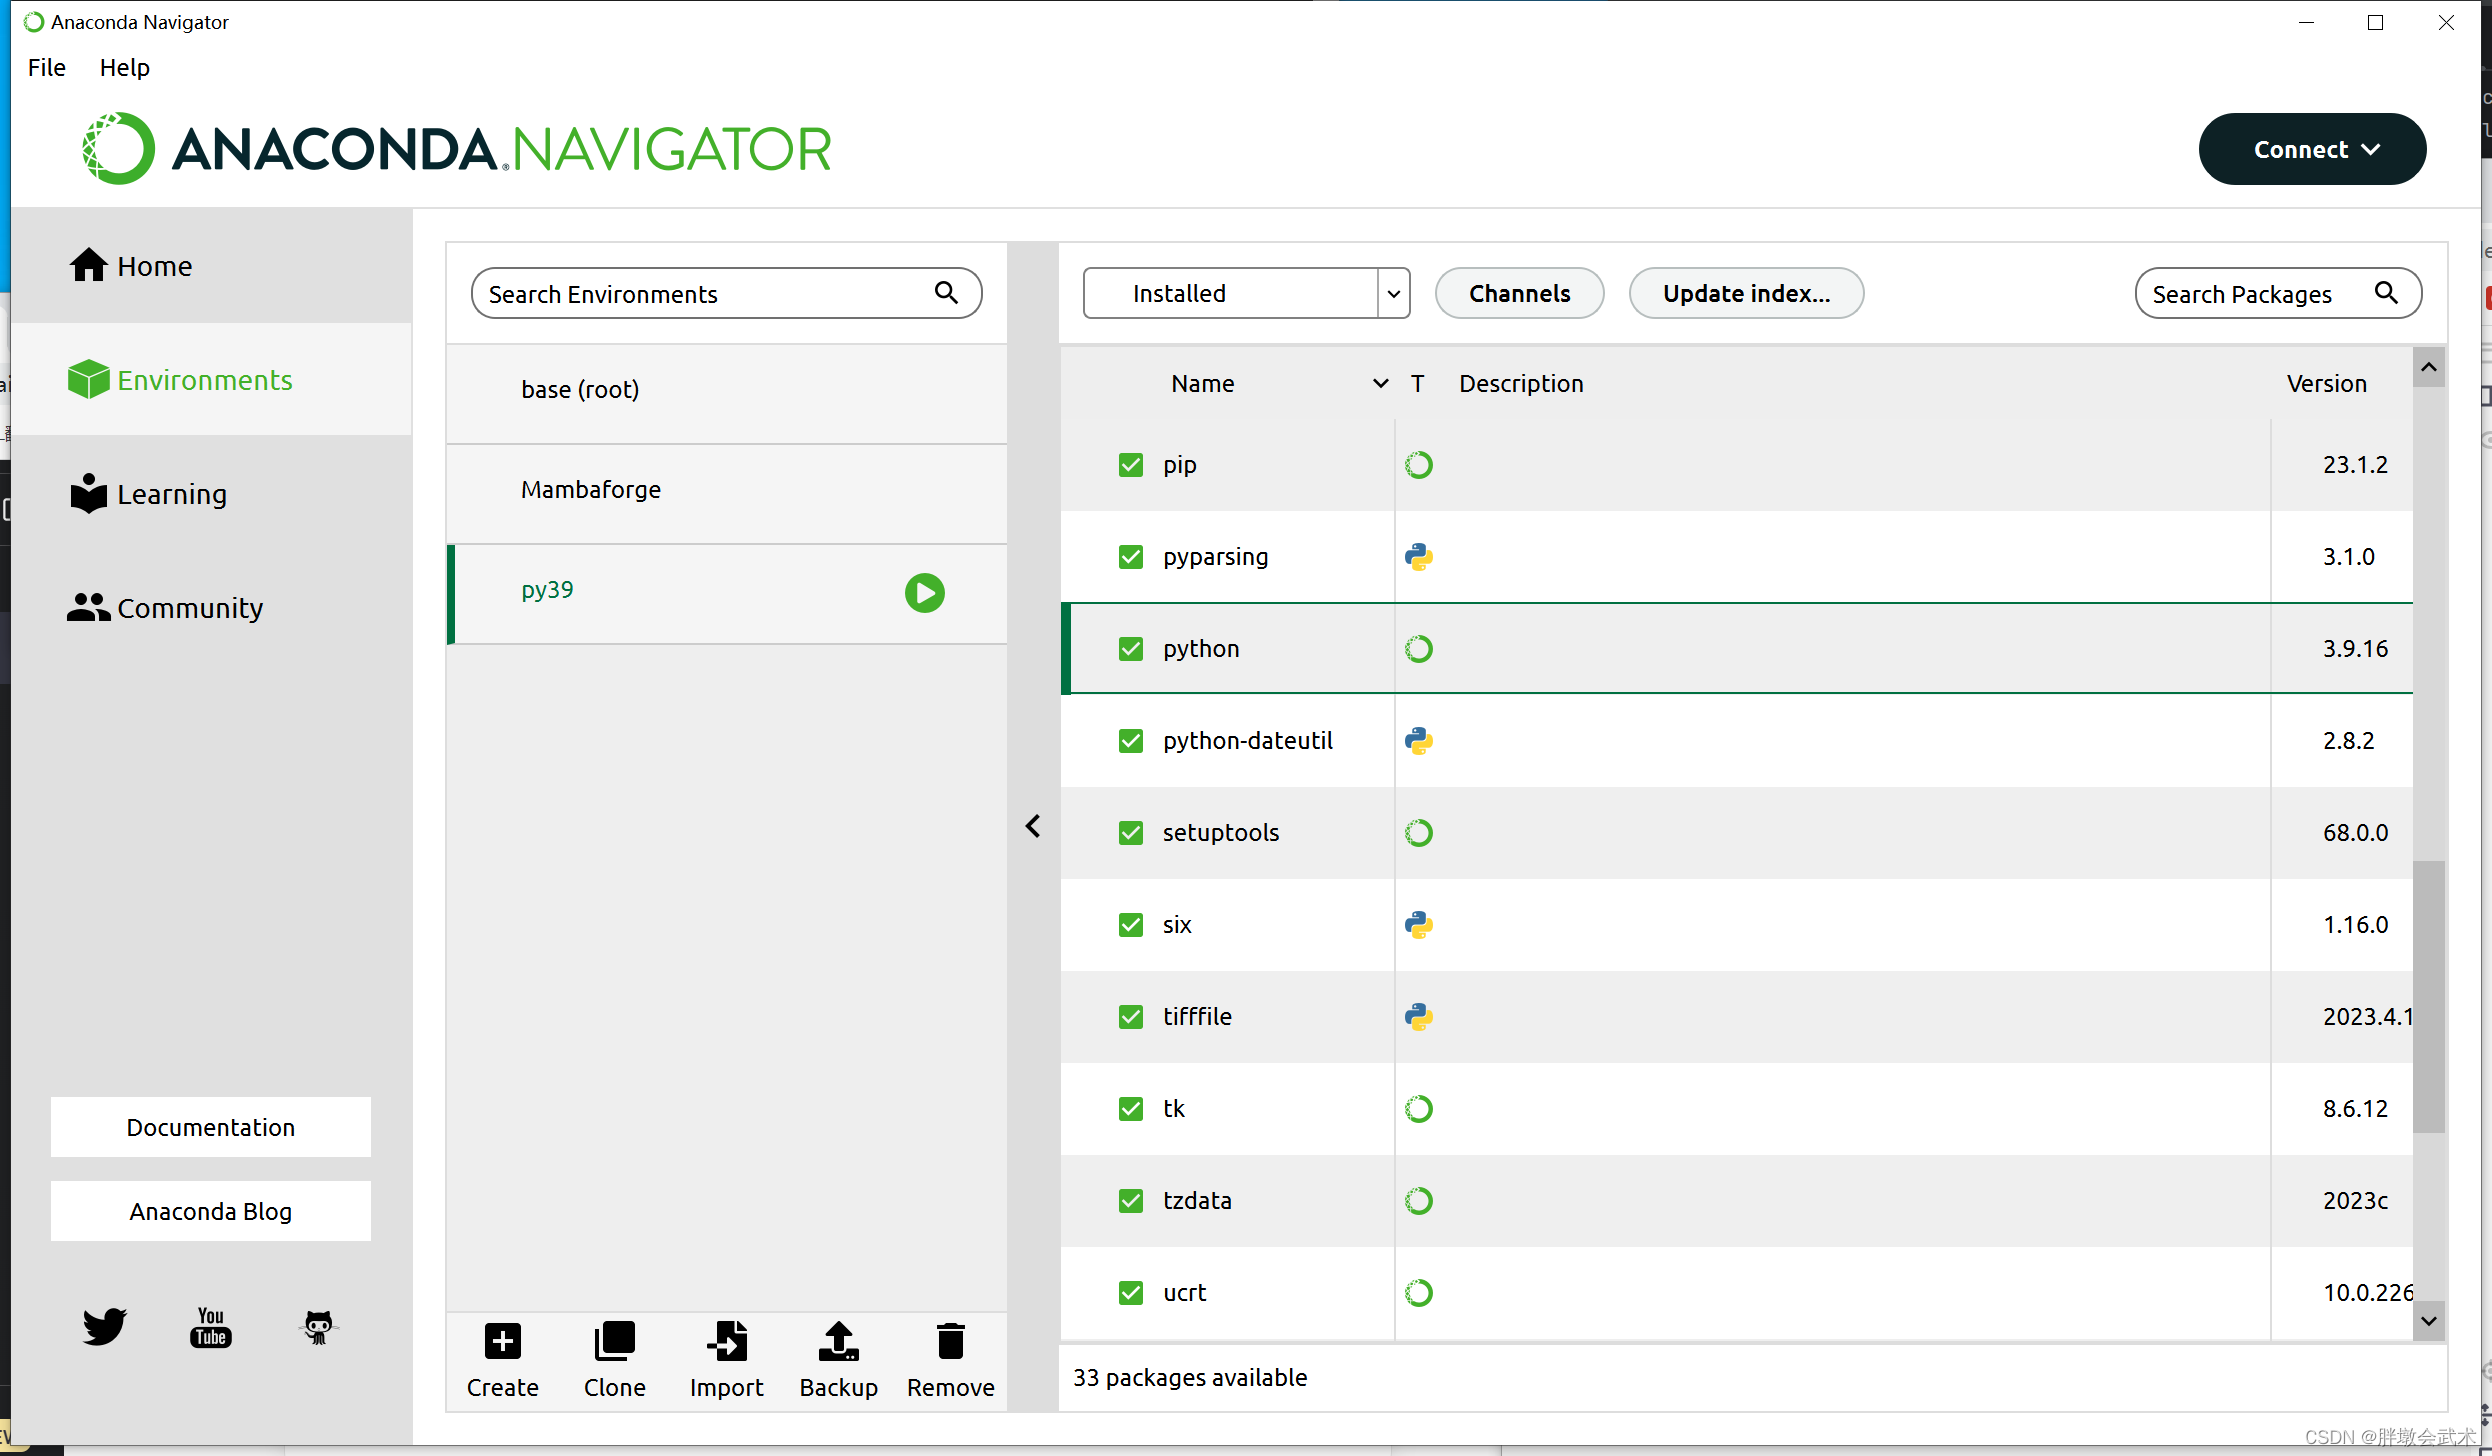Click the conda type icon for ucrt
Screen dimensions: 2492x1456
pos(1419,1293)
